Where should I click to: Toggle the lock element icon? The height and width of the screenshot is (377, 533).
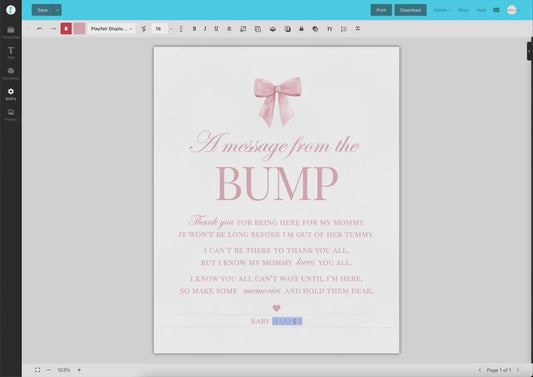pos(301,29)
